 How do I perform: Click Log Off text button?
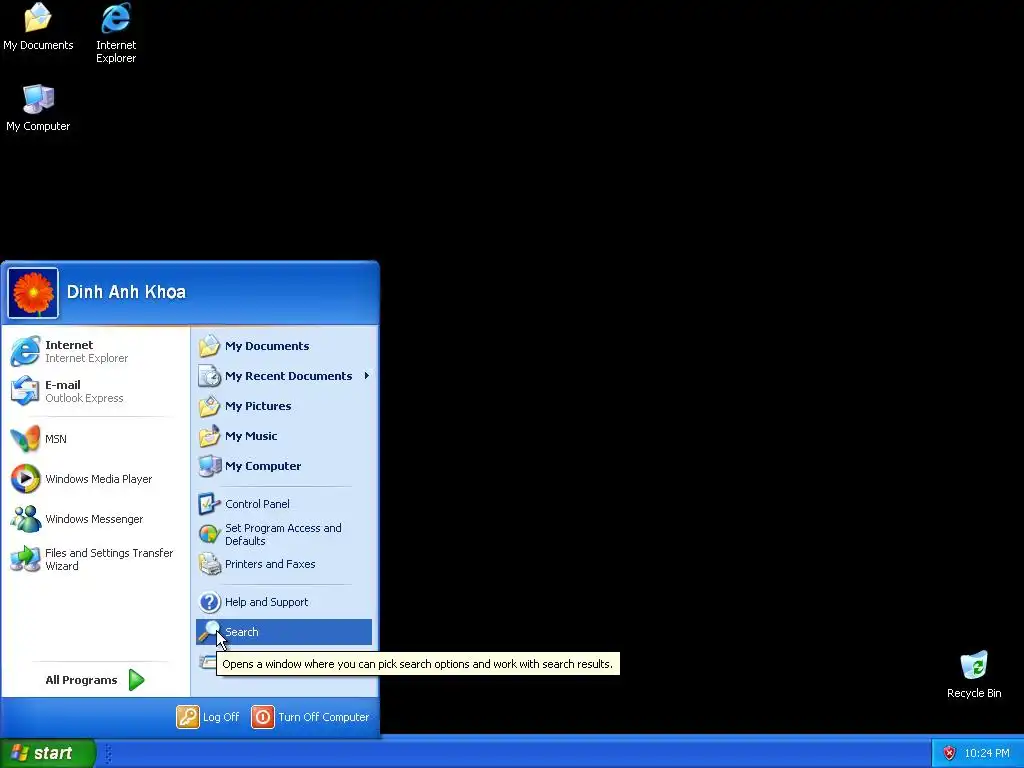(x=221, y=717)
